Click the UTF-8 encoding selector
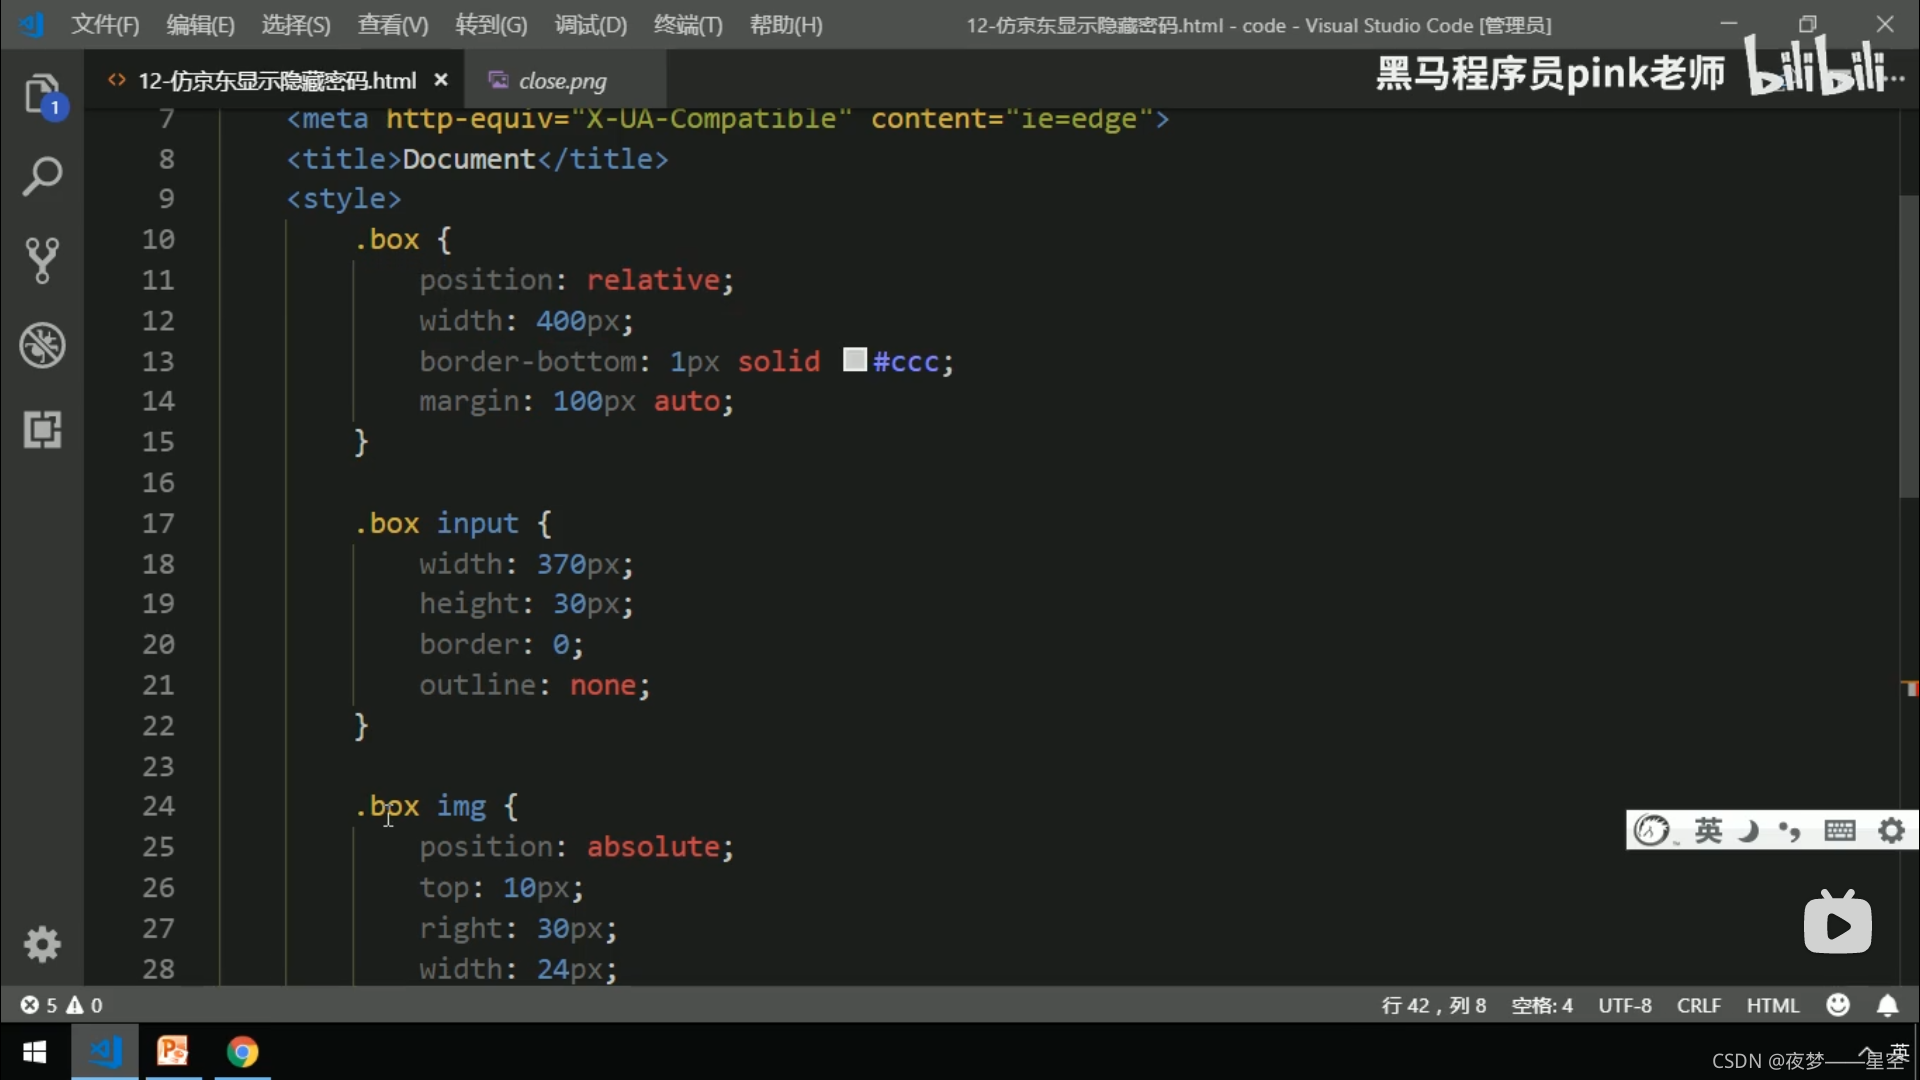This screenshot has height=1080, width=1920. (x=1625, y=1005)
